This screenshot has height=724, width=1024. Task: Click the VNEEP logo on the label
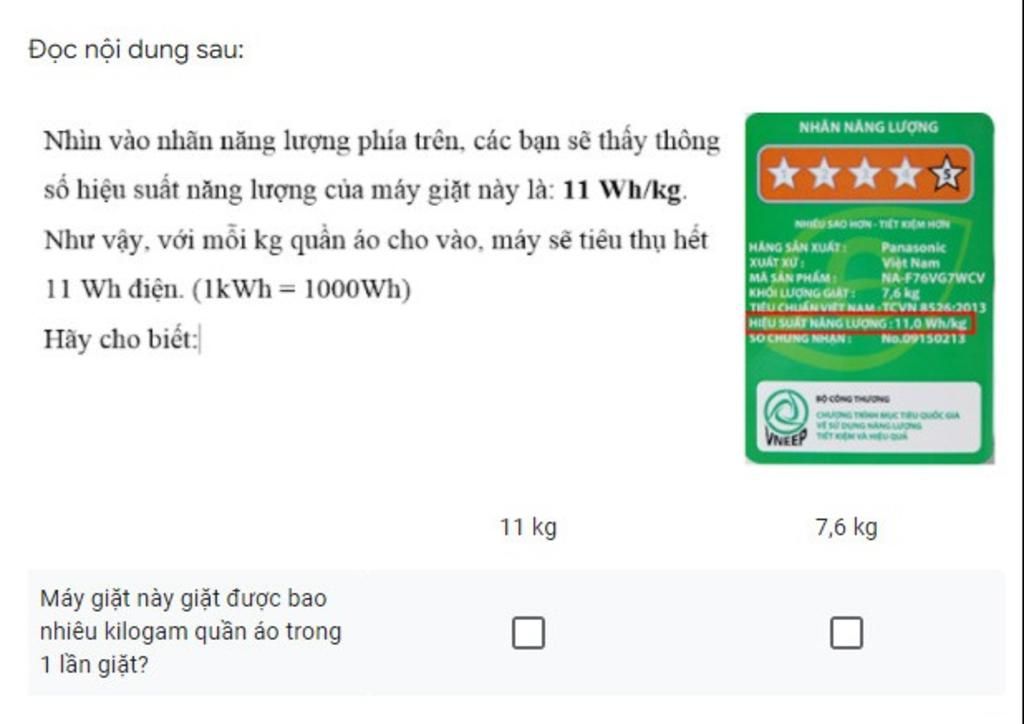point(786,418)
